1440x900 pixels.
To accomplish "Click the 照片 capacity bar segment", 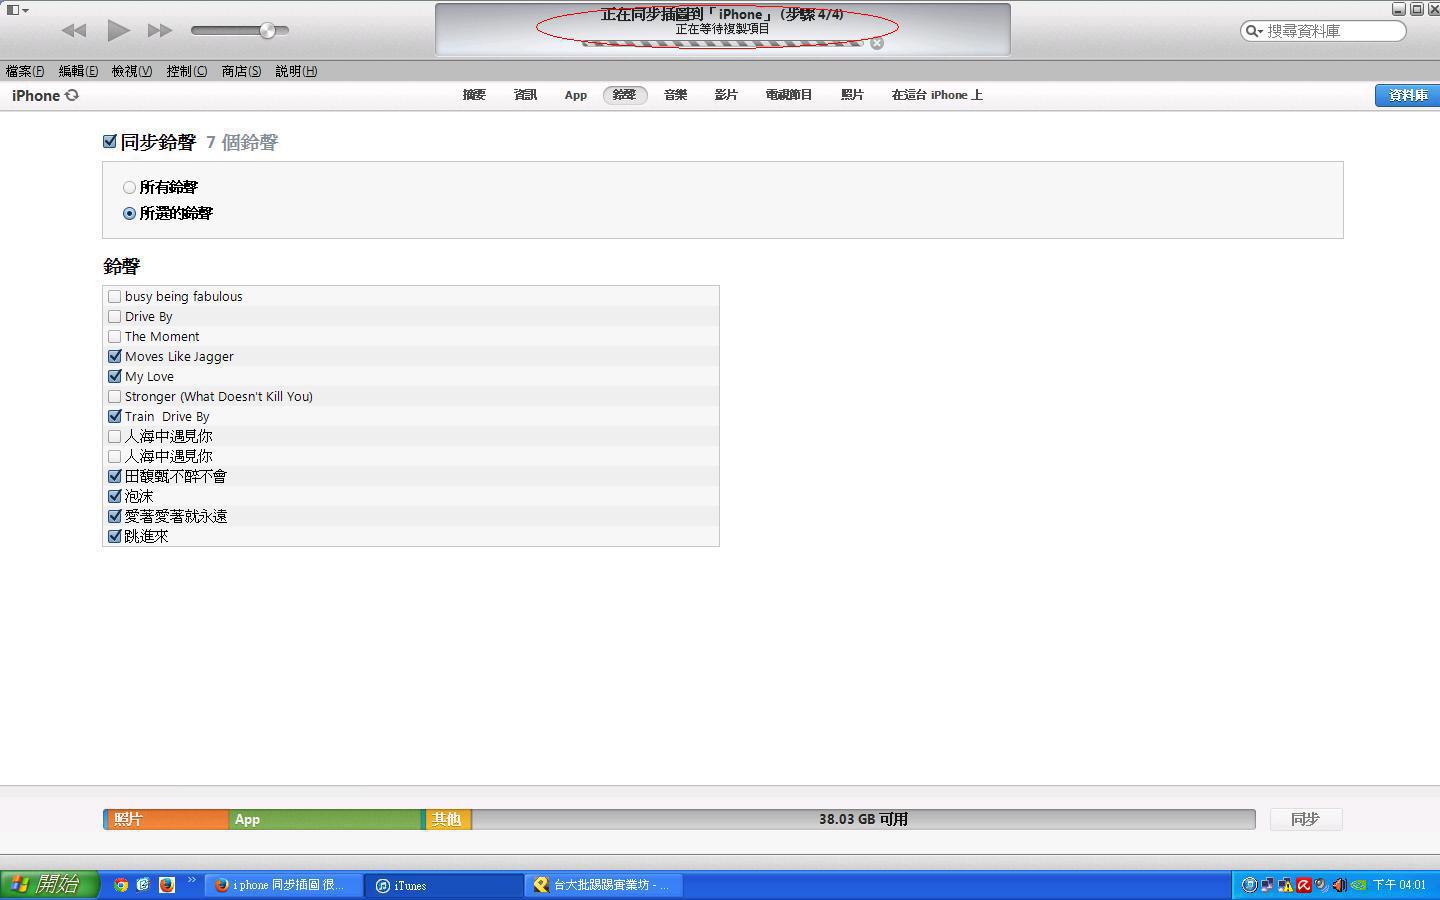I will [166, 819].
